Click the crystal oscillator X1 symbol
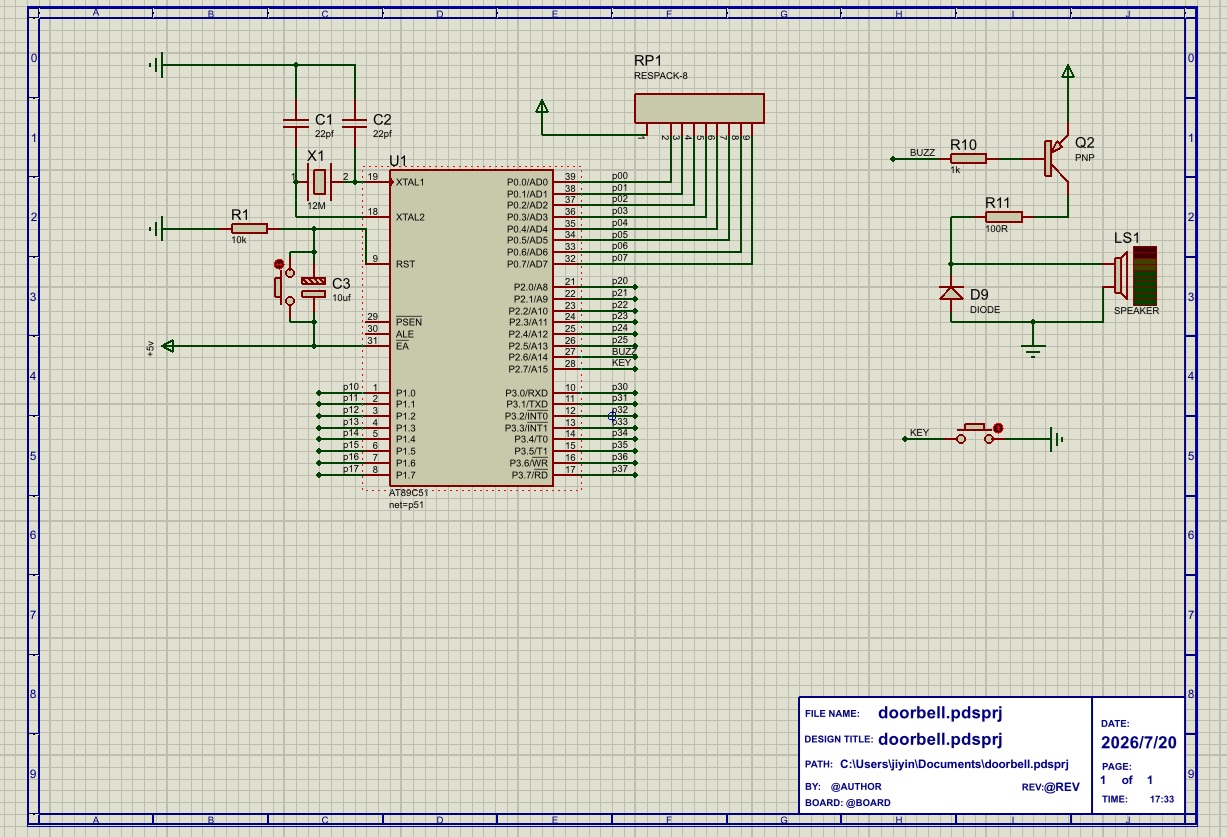Screen dimensions: 1227x837 click(x=319, y=181)
